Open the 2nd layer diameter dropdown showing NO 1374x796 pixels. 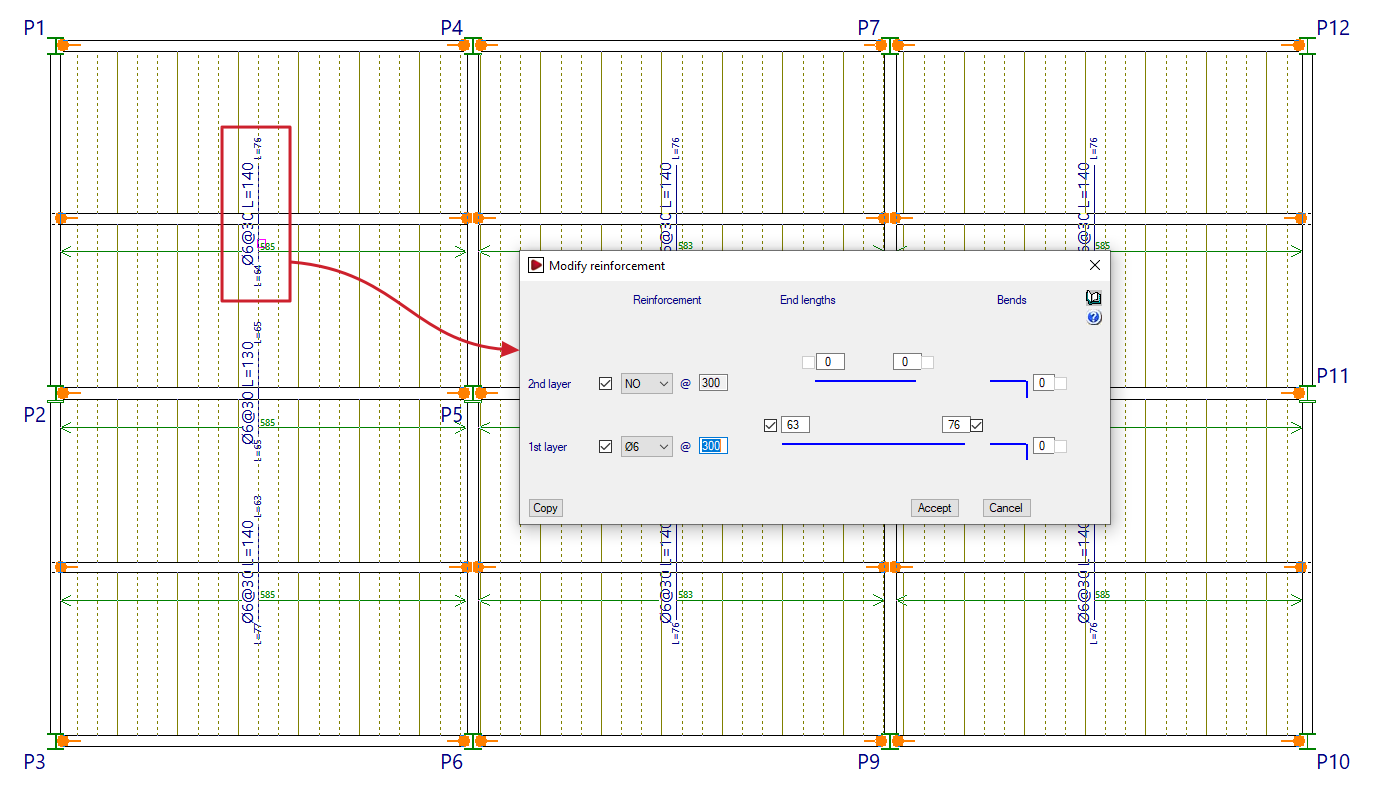647,383
